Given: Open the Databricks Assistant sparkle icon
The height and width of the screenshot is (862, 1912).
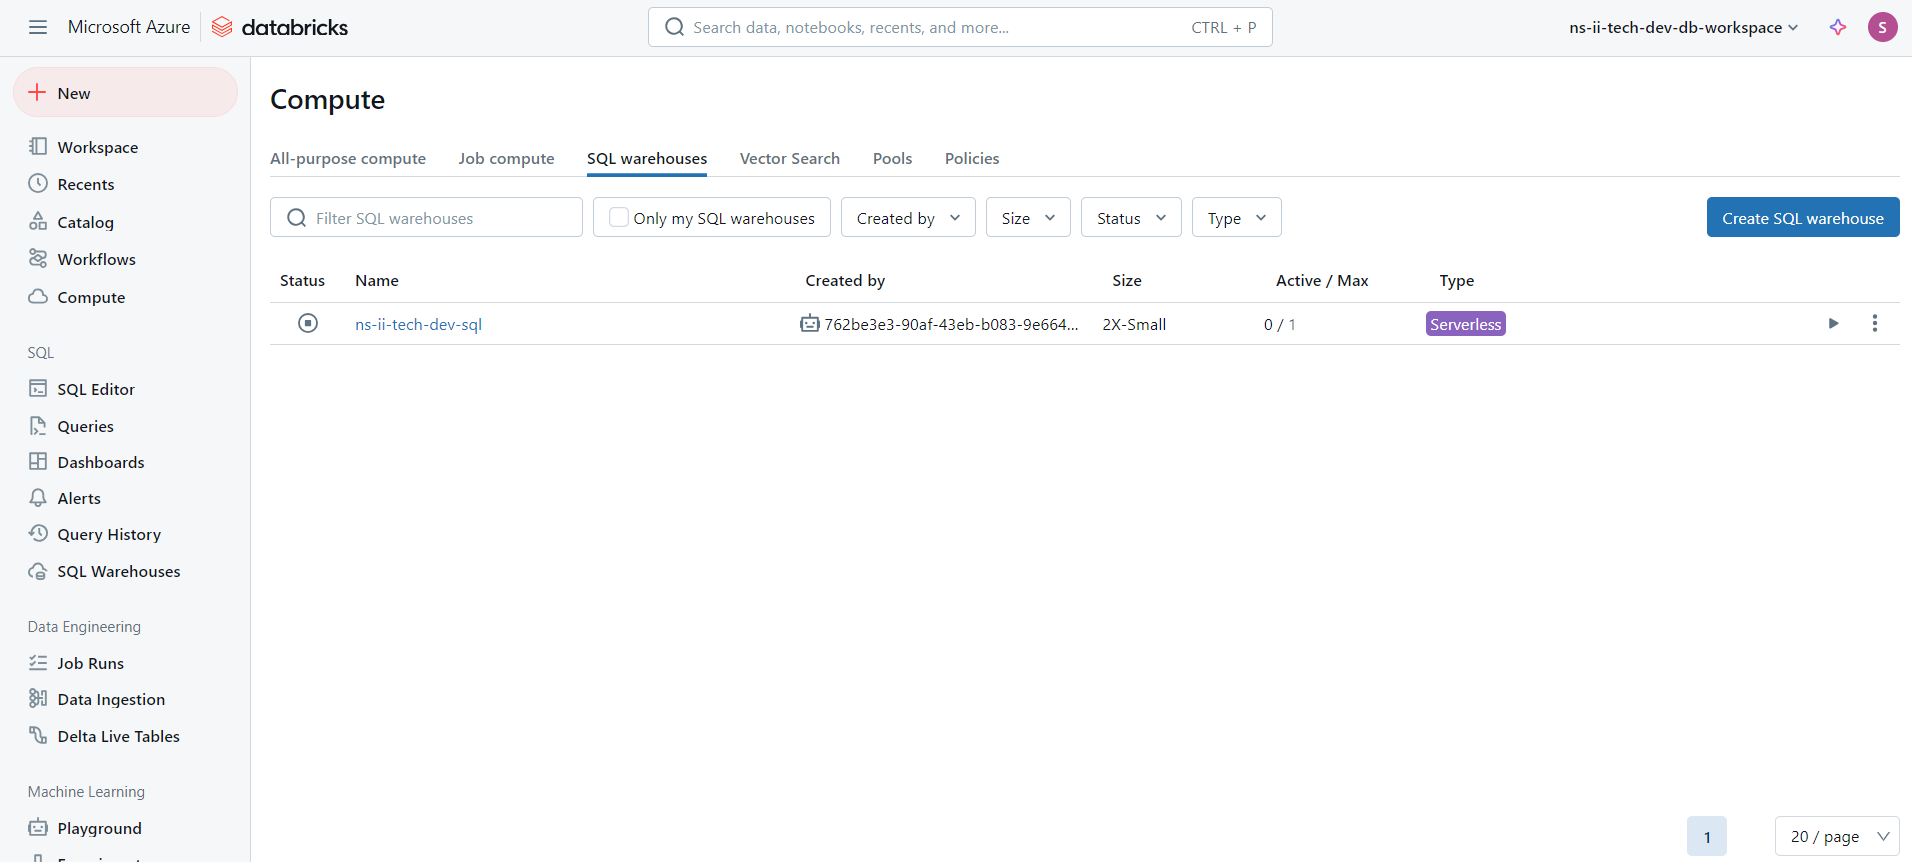Looking at the screenshot, I should point(1838,27).
